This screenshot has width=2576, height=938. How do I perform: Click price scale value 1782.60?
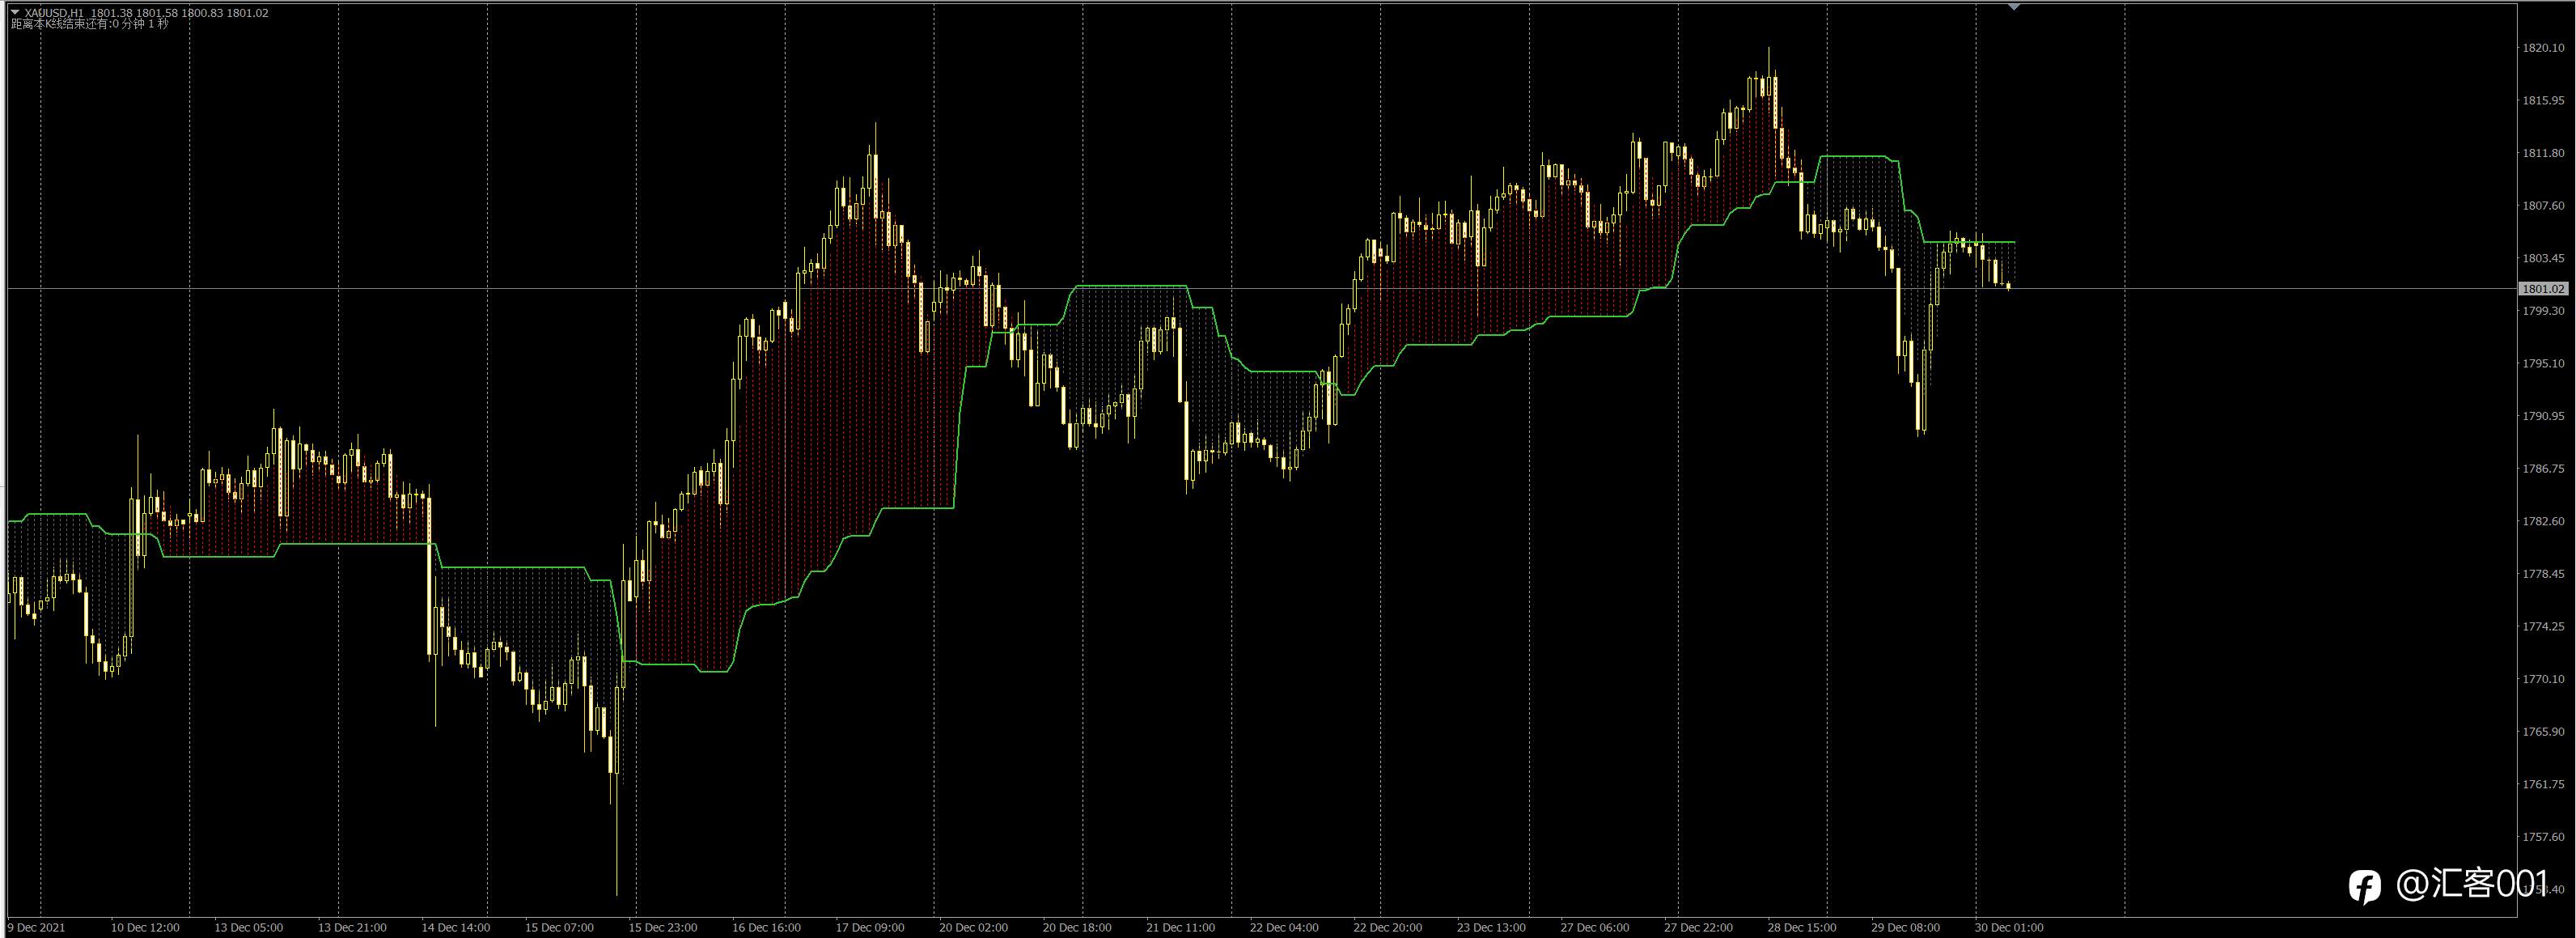[2542, 522]
